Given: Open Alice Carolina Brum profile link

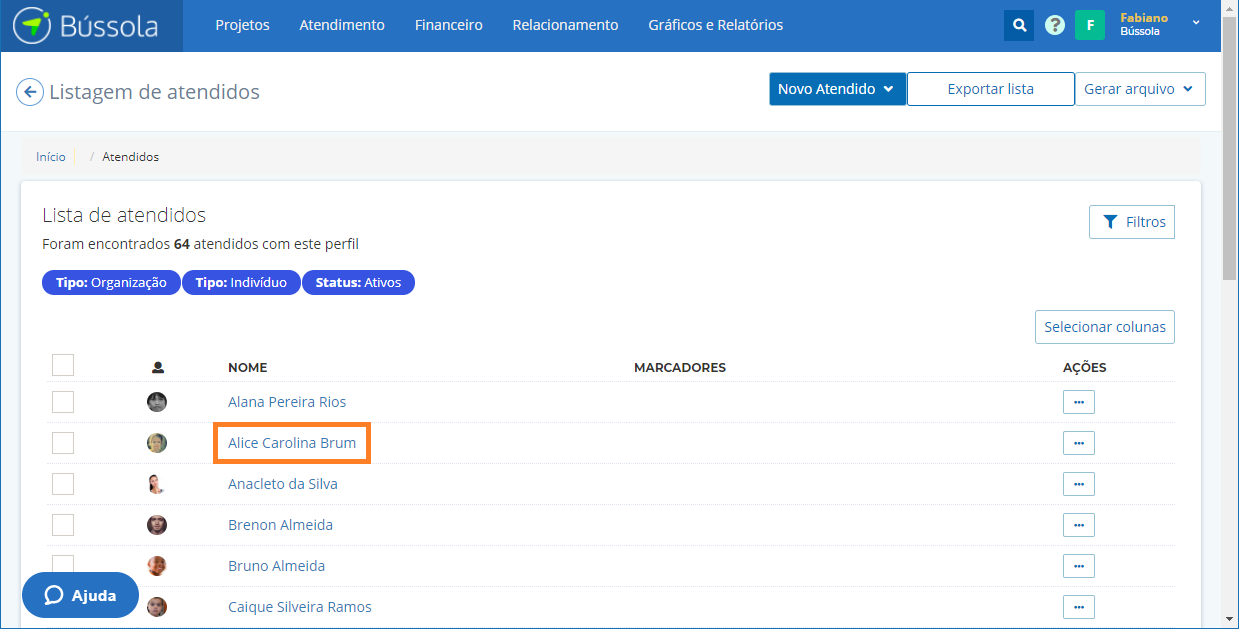Looking at the screenshot, I should [x=292, y=443].
